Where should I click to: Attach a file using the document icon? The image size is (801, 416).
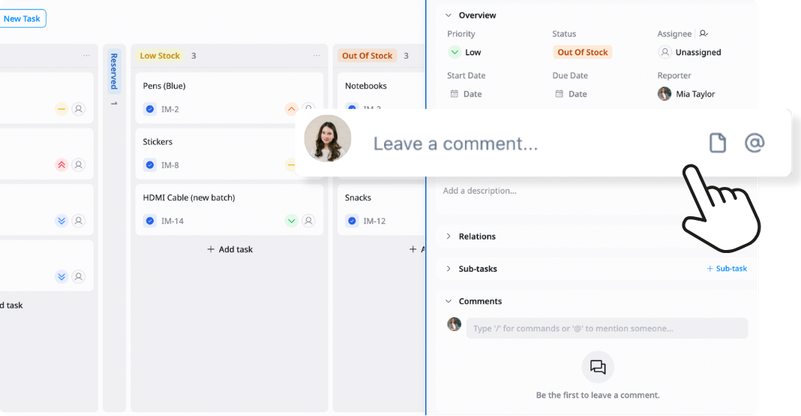[717, 143]
